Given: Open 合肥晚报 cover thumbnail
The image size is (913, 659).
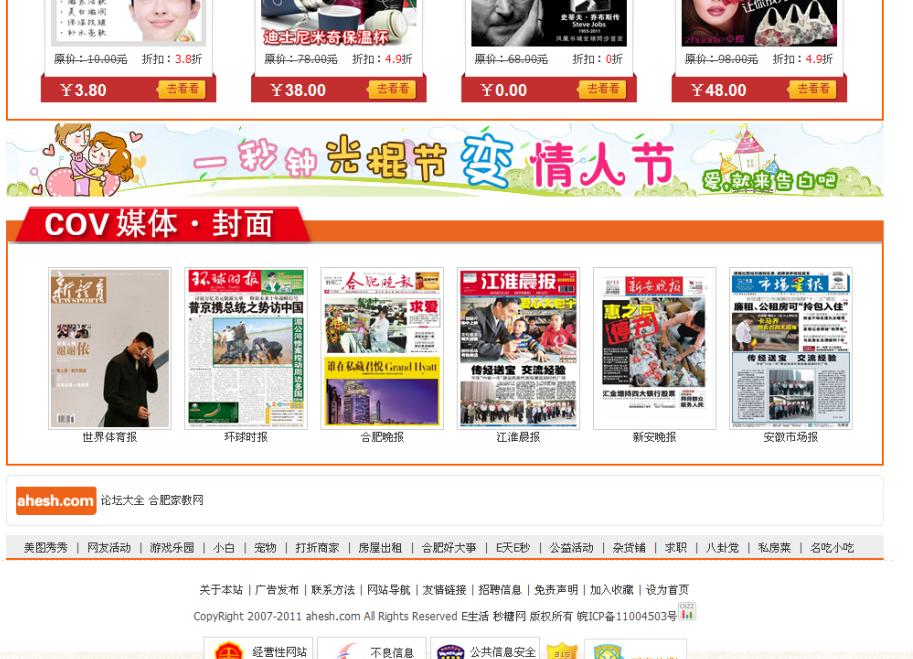Looking at the screenshot, I should point(382,348).
